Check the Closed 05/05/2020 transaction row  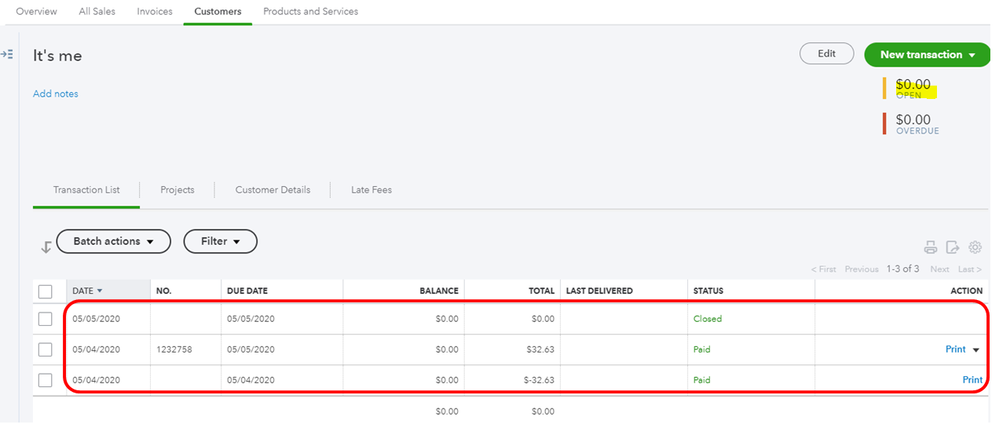pos(45,319)
